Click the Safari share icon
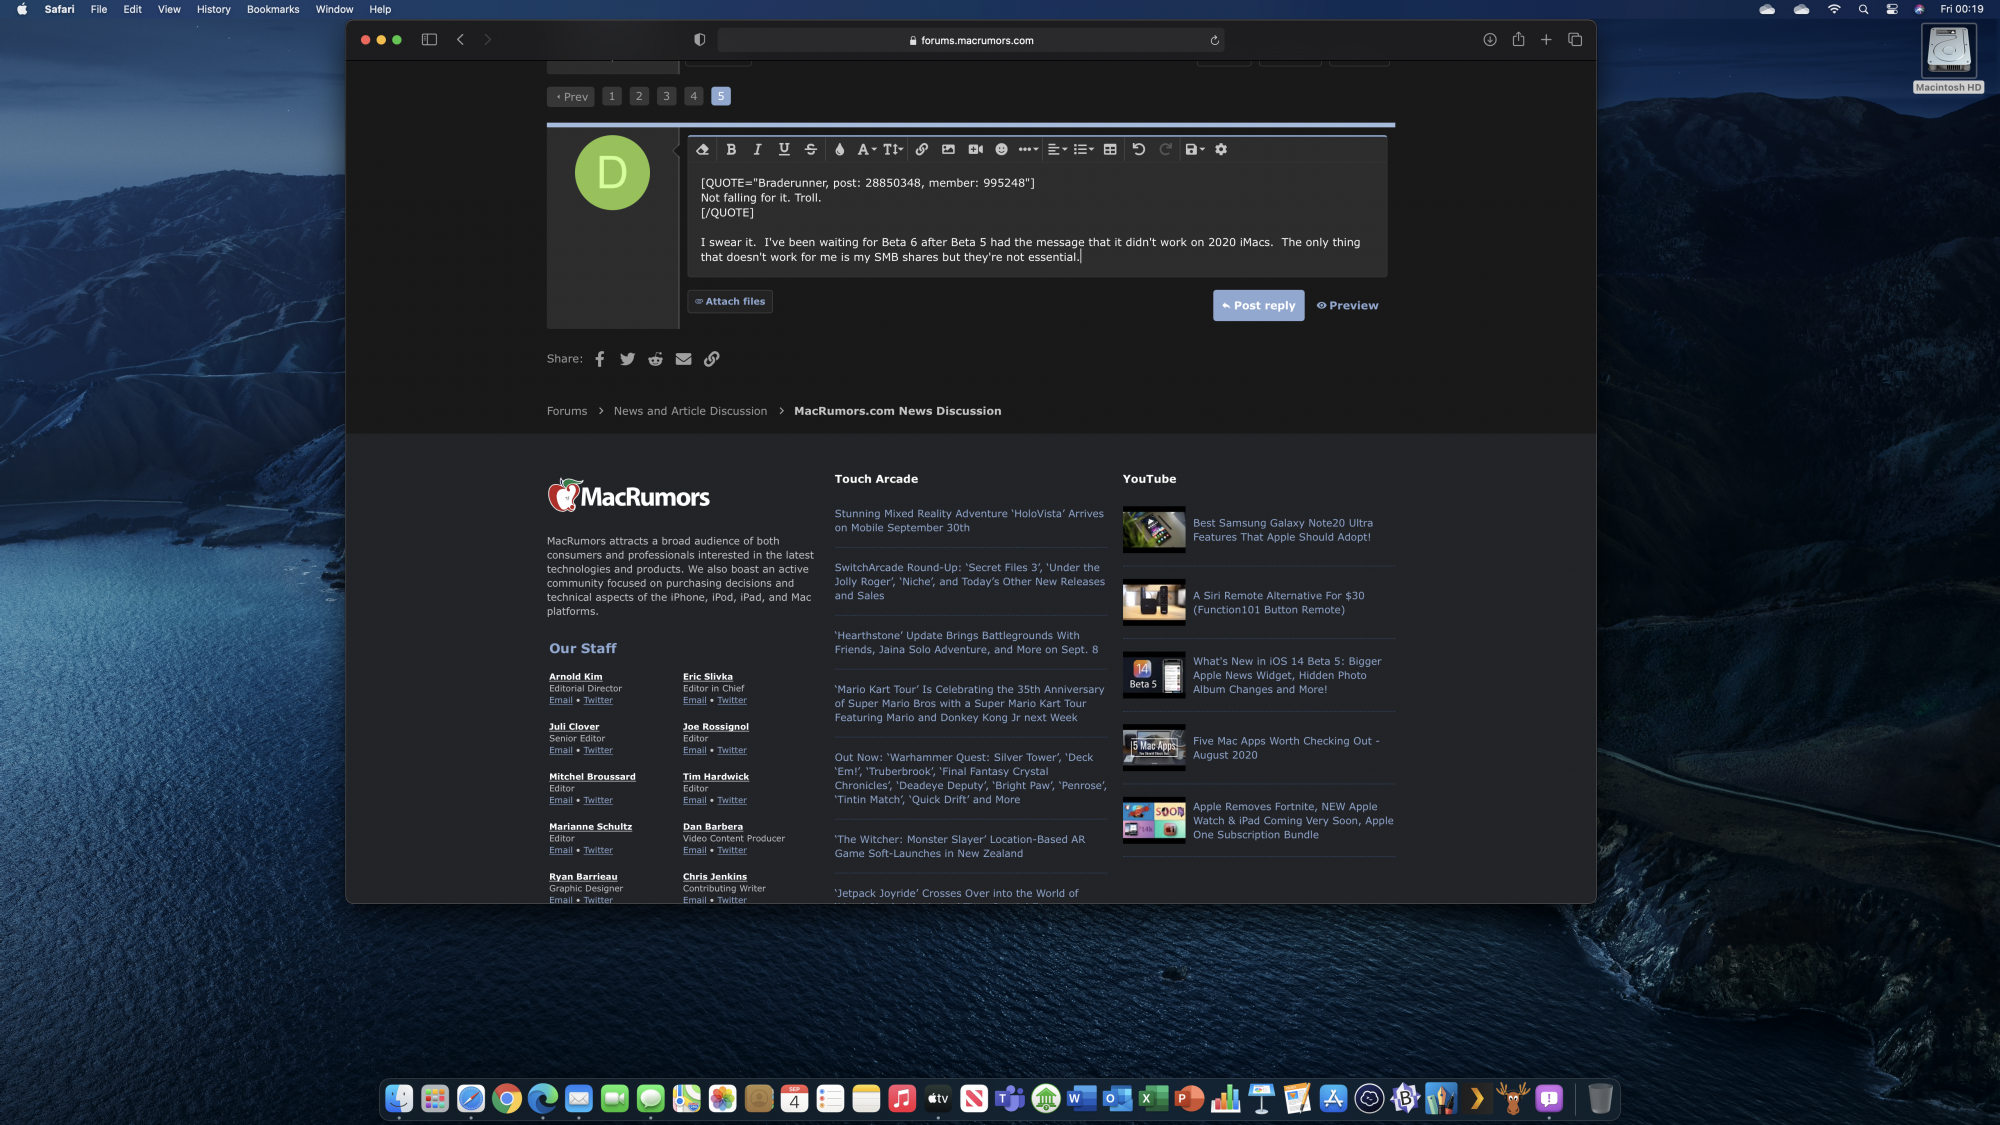This screenshot has height=1125, width=2000. (x=1518, y=40)
